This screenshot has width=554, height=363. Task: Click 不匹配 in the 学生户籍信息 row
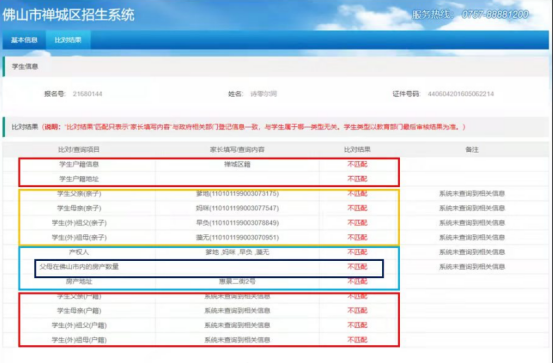[x=357, y=164]
